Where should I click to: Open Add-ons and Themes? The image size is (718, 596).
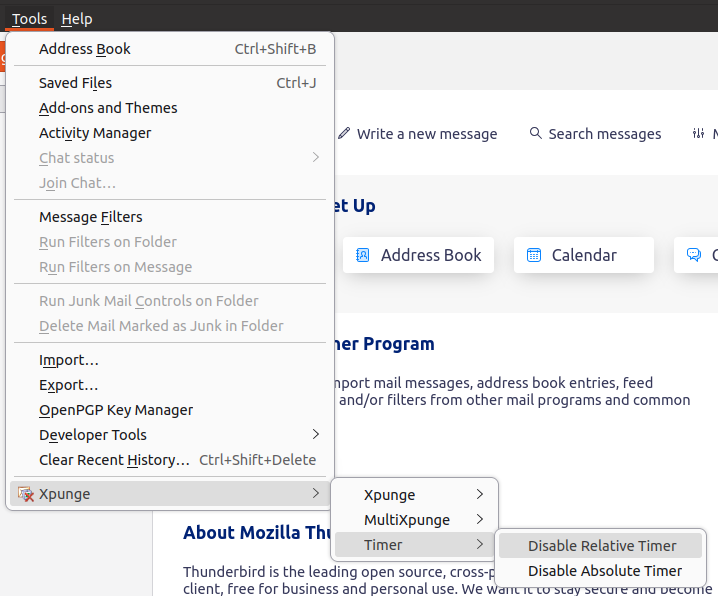click(170, 108)
